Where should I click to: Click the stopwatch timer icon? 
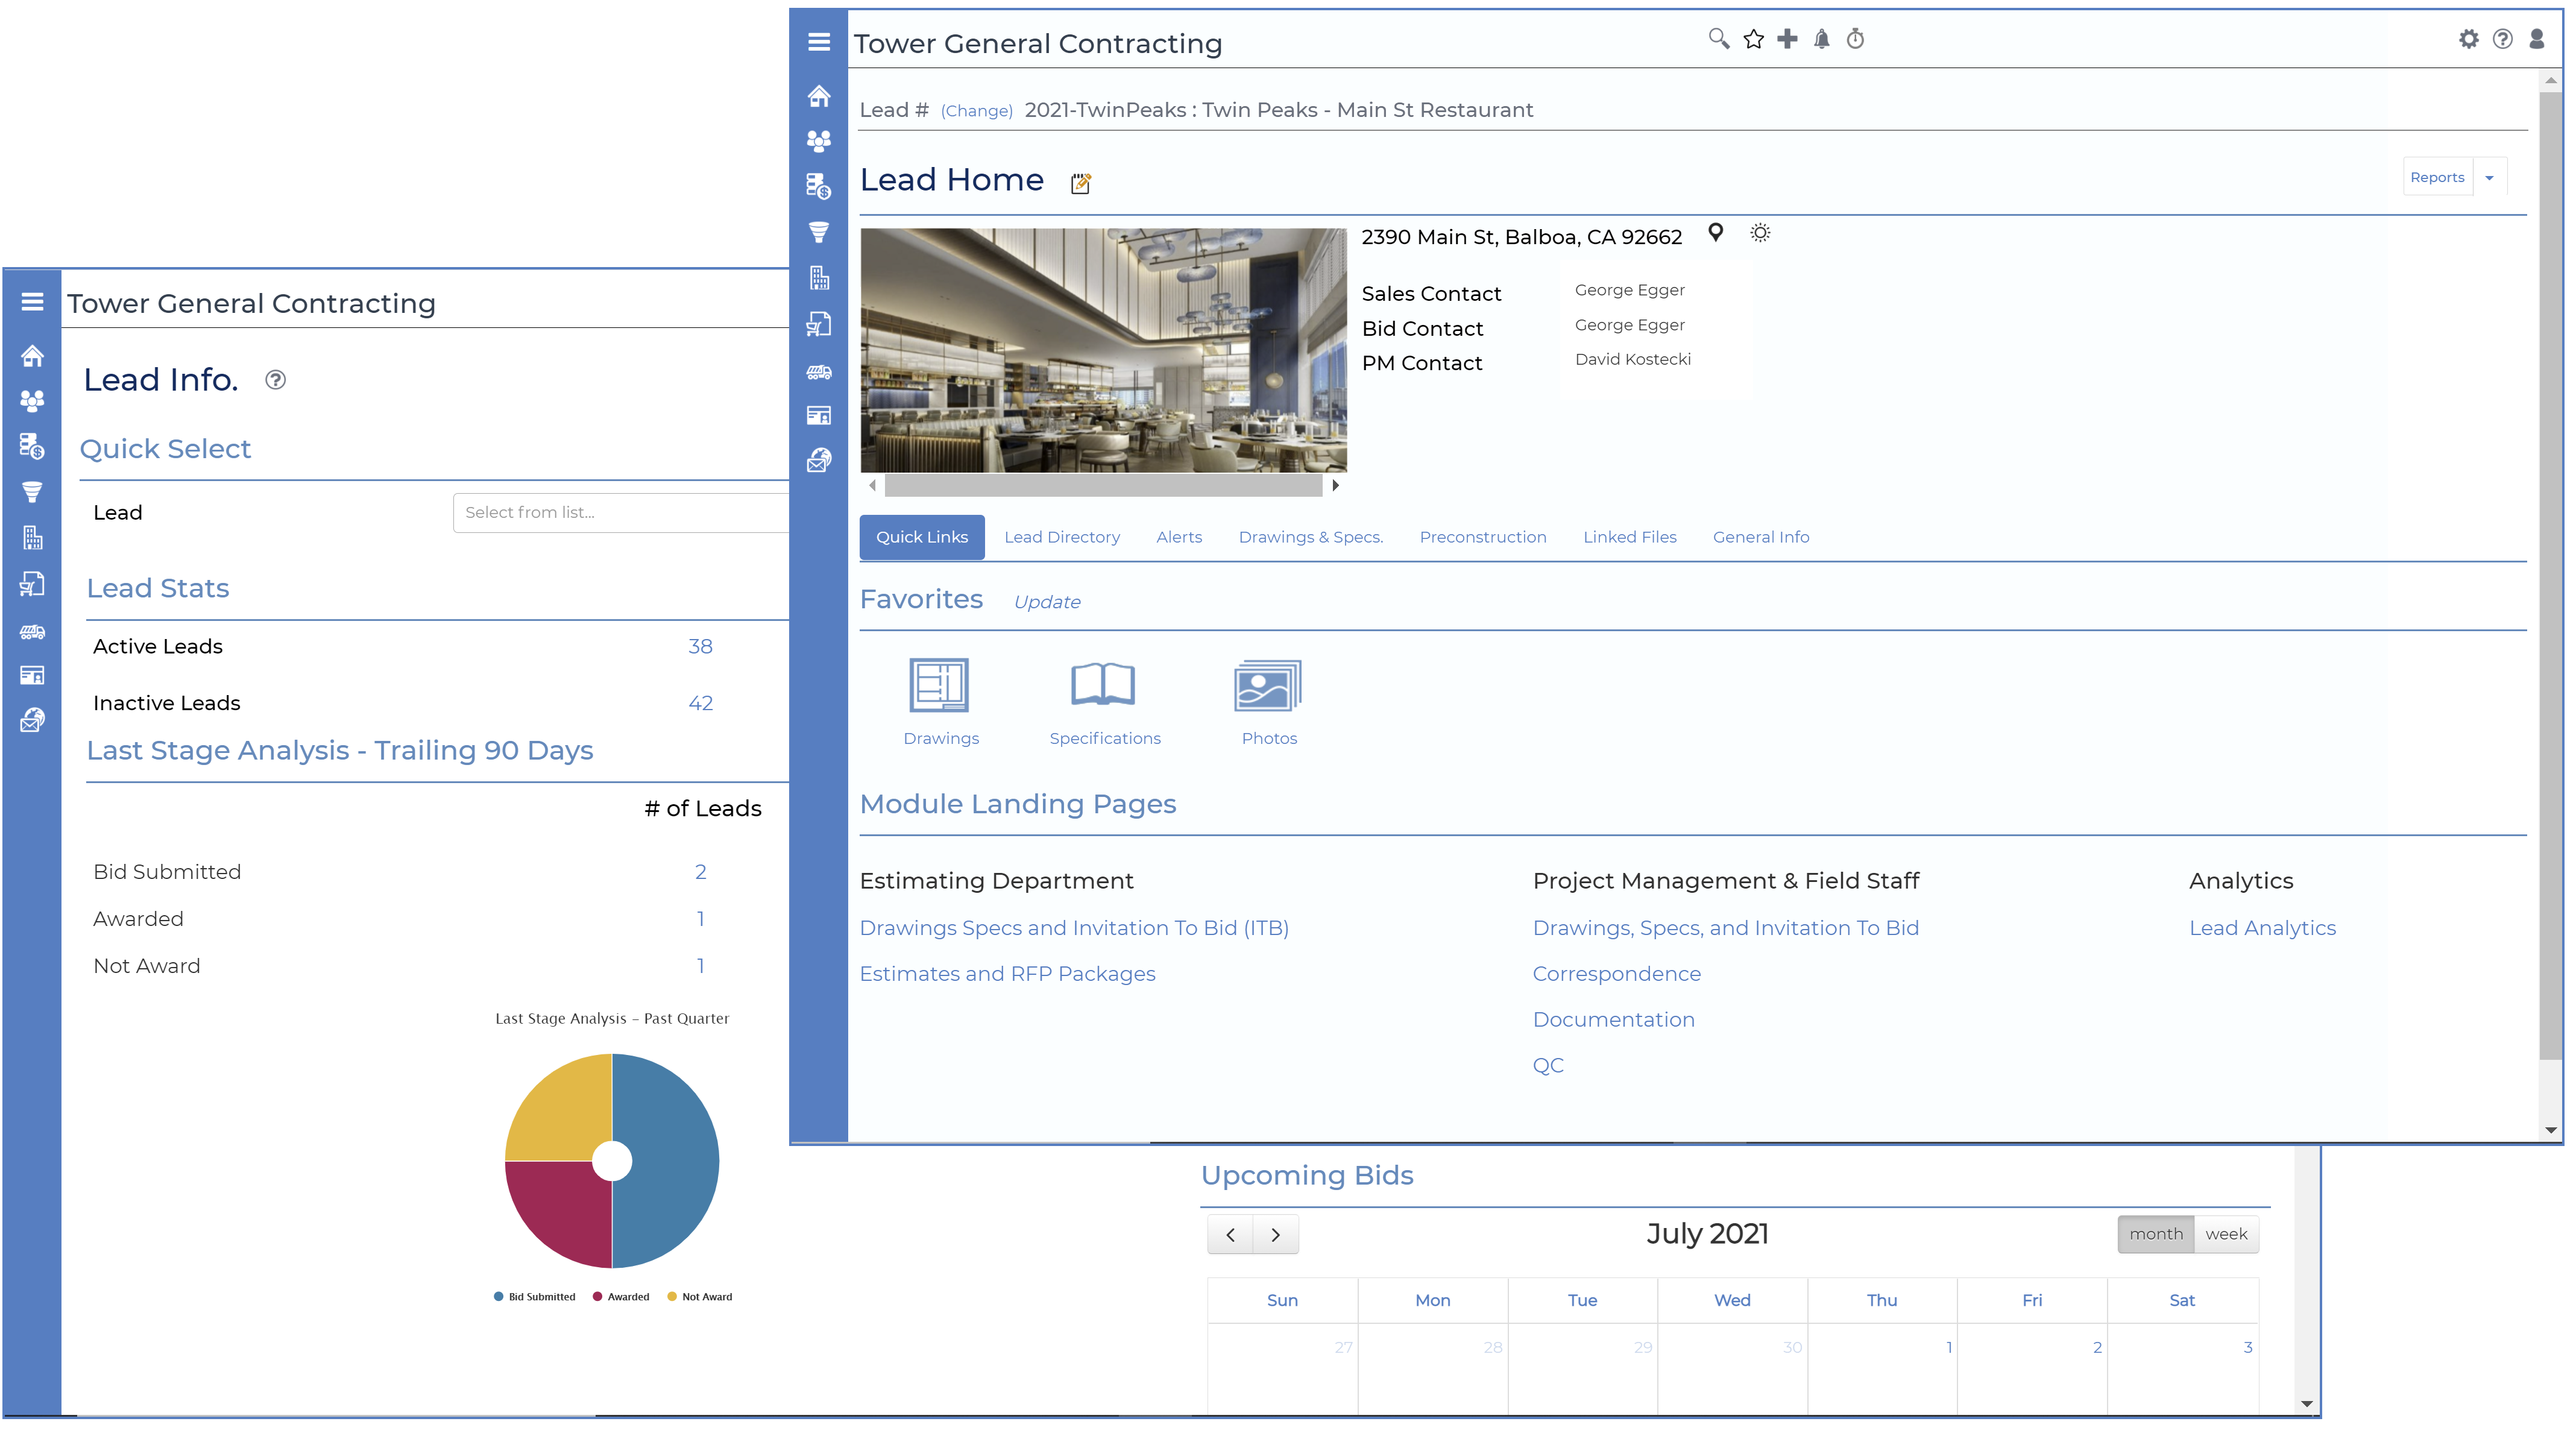click(1855, 39)
